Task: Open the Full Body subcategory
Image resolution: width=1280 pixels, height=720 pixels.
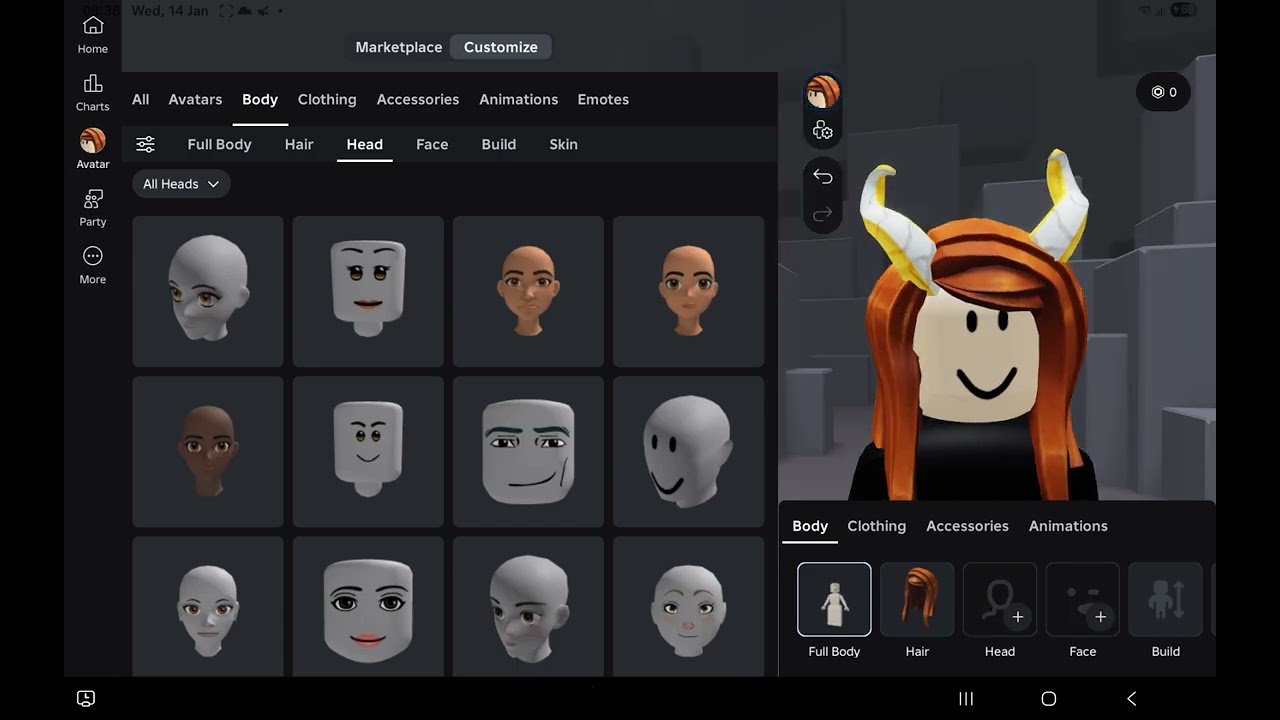Action: point(219,144)
